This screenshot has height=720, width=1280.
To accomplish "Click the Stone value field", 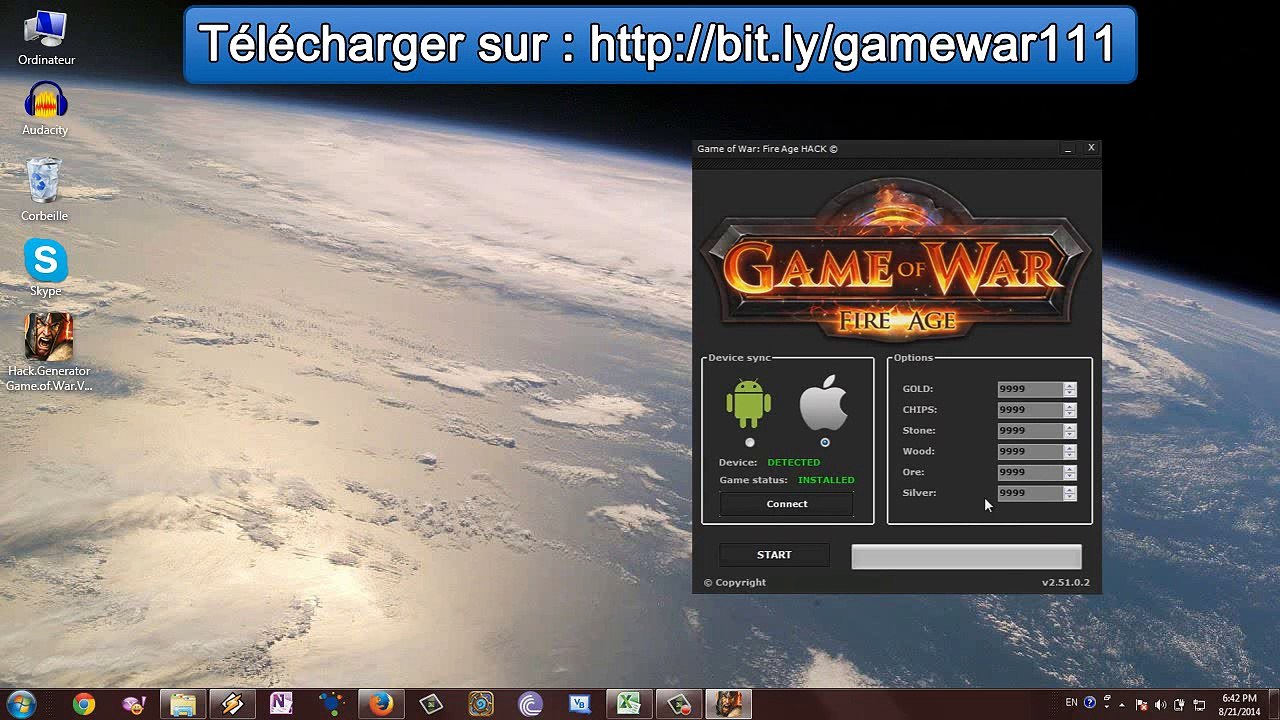I will (1030, 431).
